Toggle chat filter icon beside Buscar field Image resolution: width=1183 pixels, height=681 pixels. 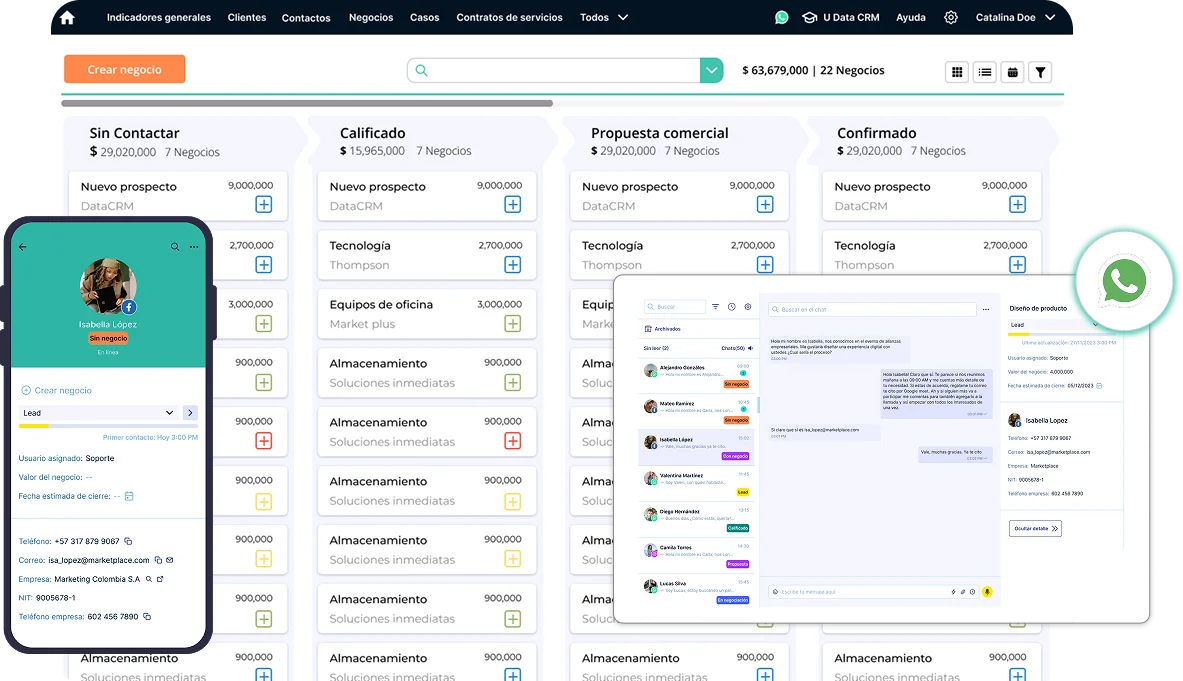pos(715,307)
